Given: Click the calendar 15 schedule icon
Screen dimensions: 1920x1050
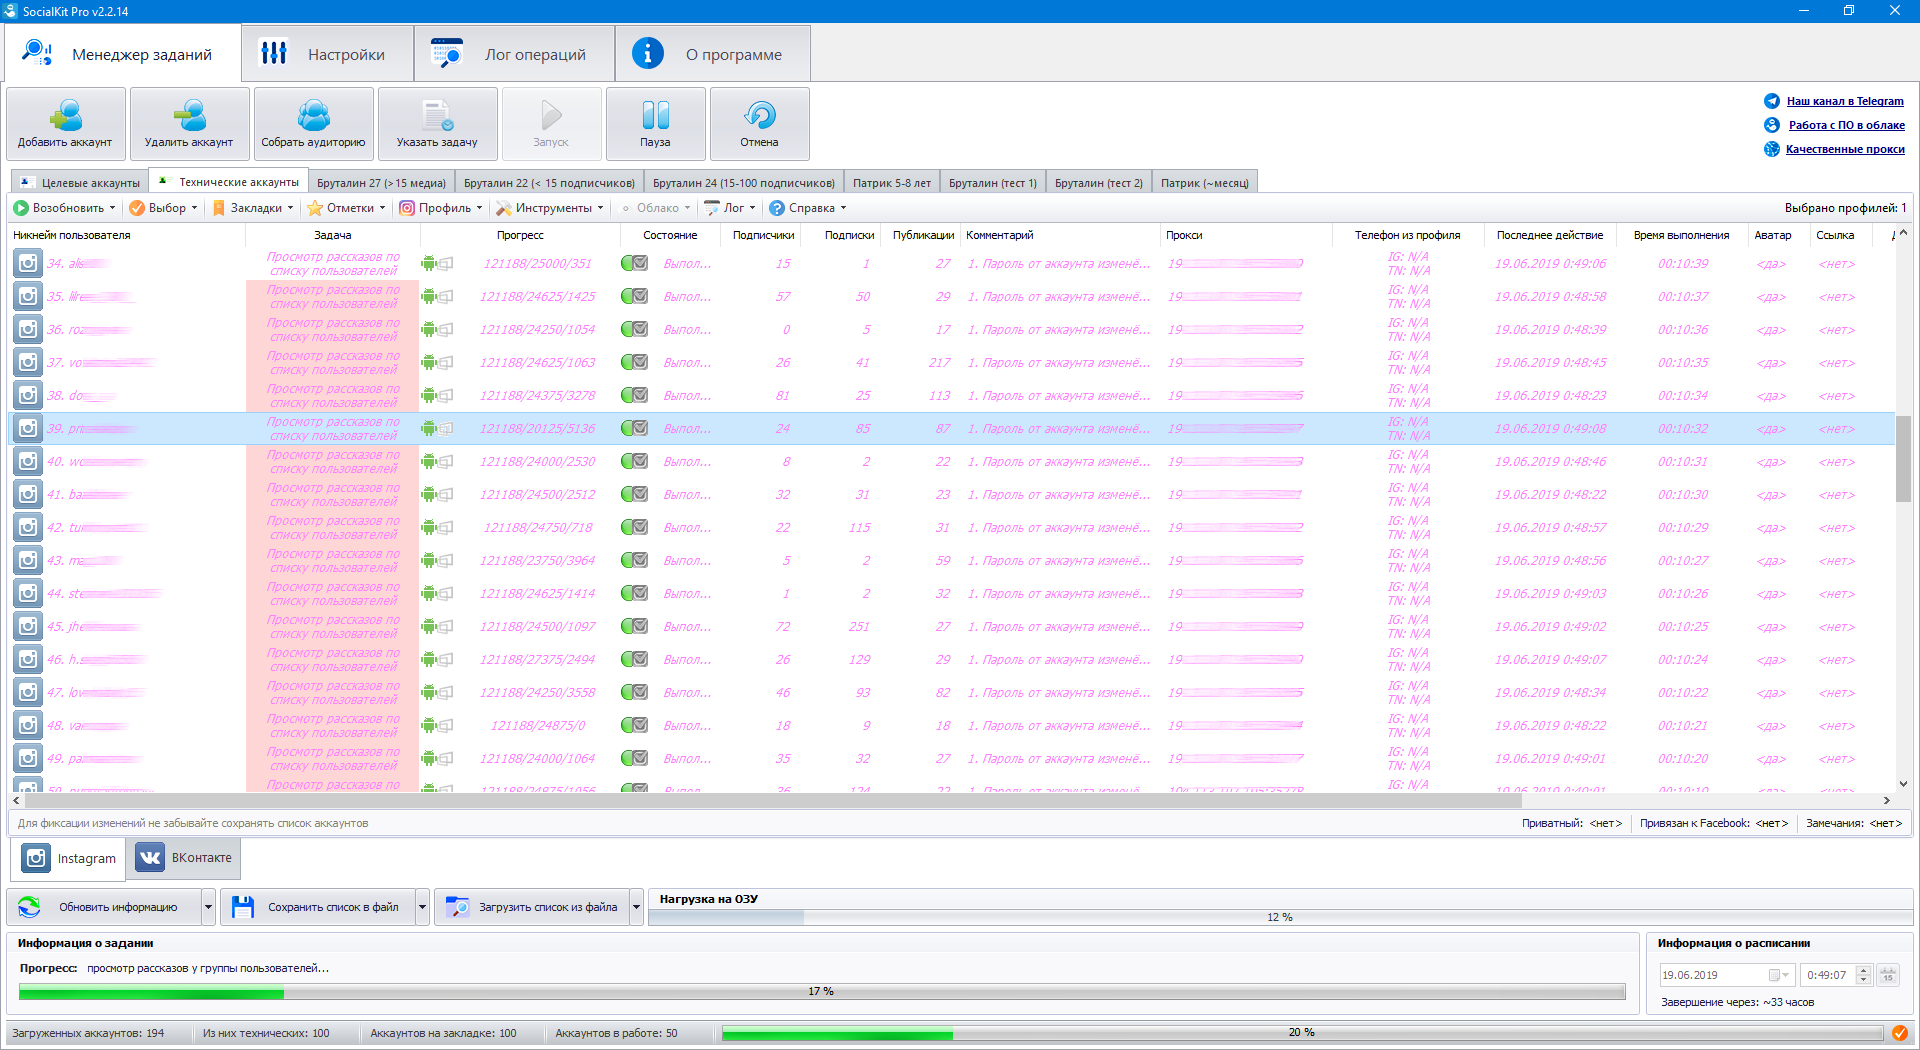Looking at the screenshot, I should [1888, 975].
